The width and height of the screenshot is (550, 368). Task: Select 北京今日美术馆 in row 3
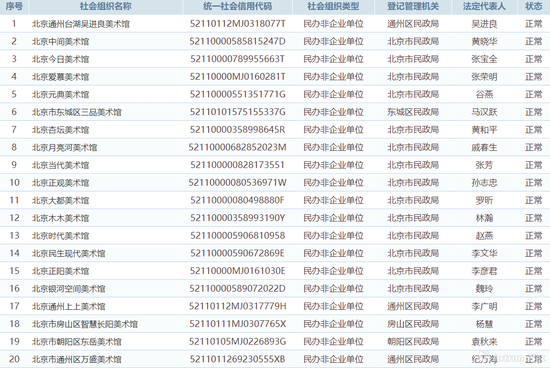tap(61, 59)
